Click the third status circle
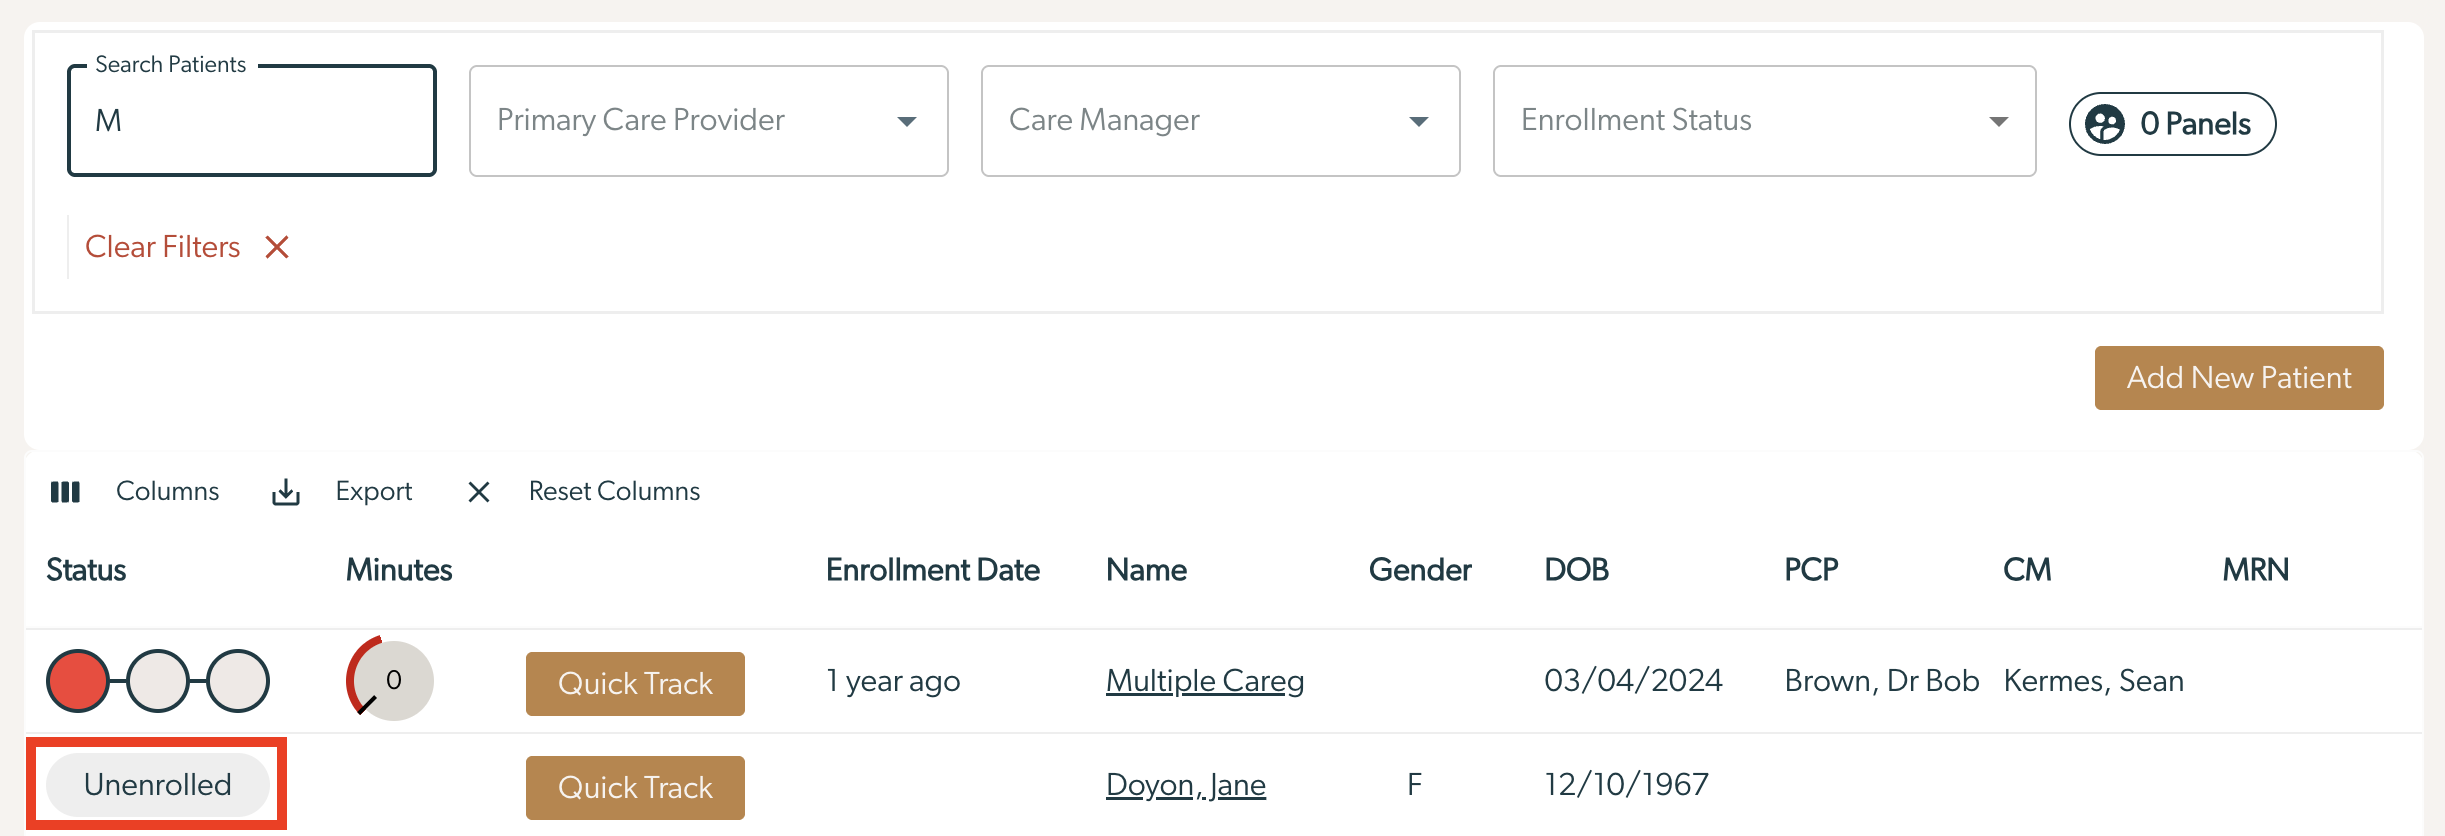Image resolution: width=2445 pixels, height=836 pixels. pos(238,681)
